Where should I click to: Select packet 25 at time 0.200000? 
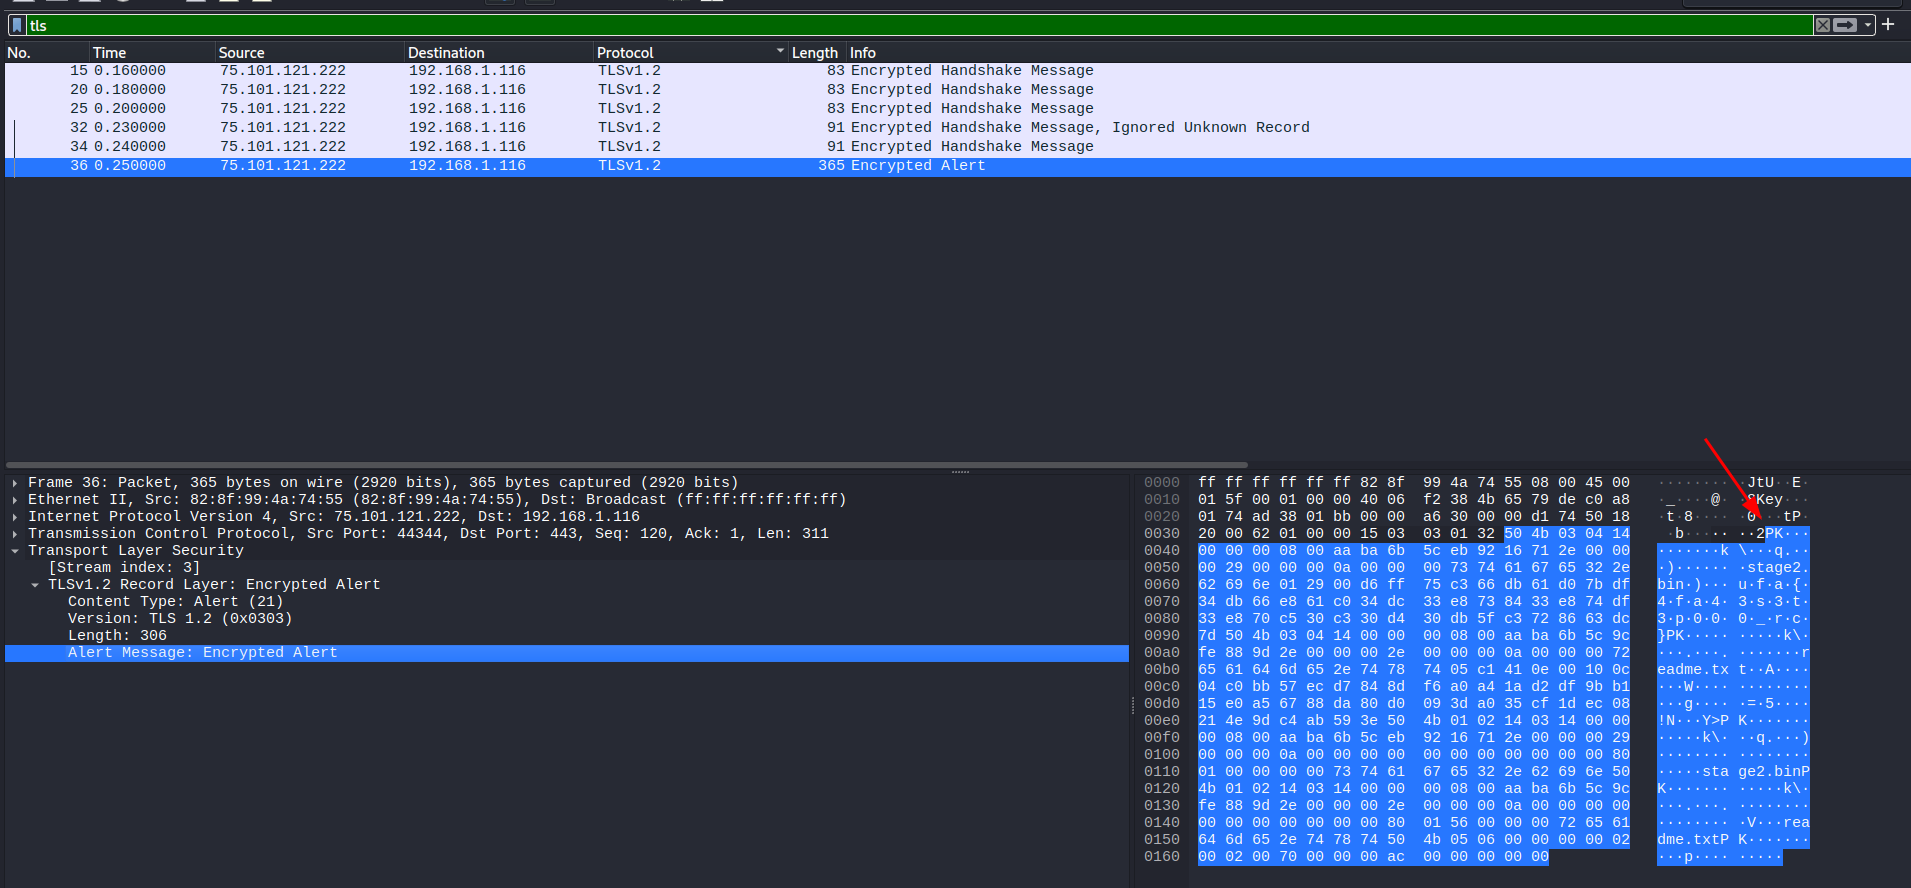pos(957,109)
